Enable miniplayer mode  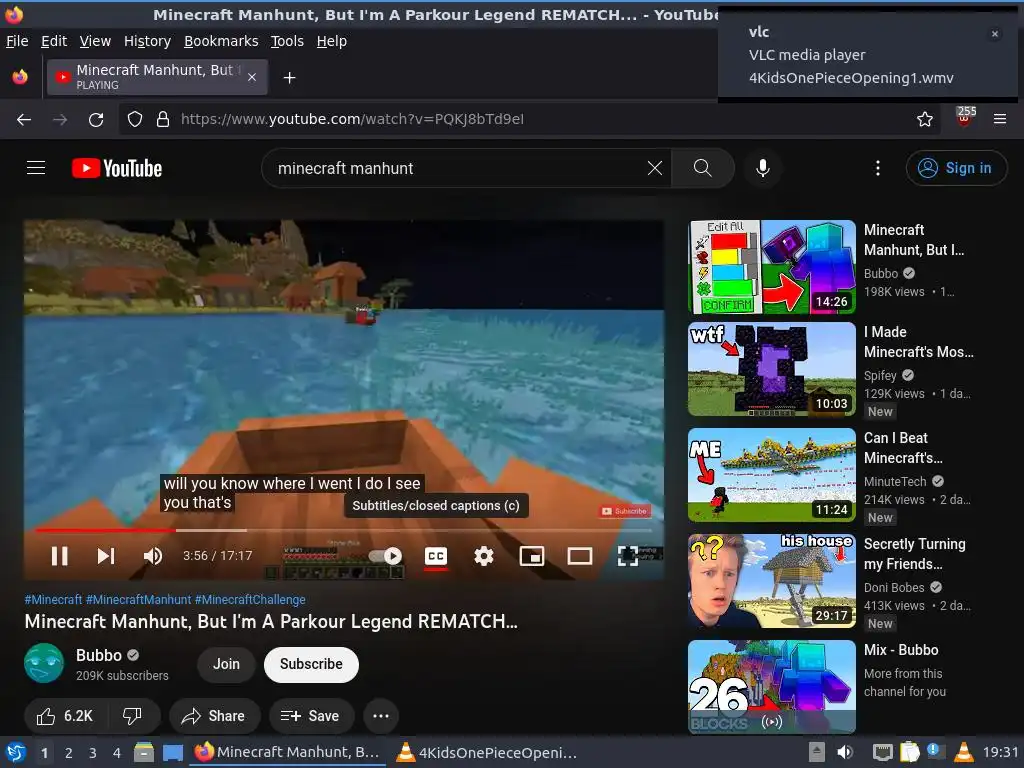click(532, 556)
